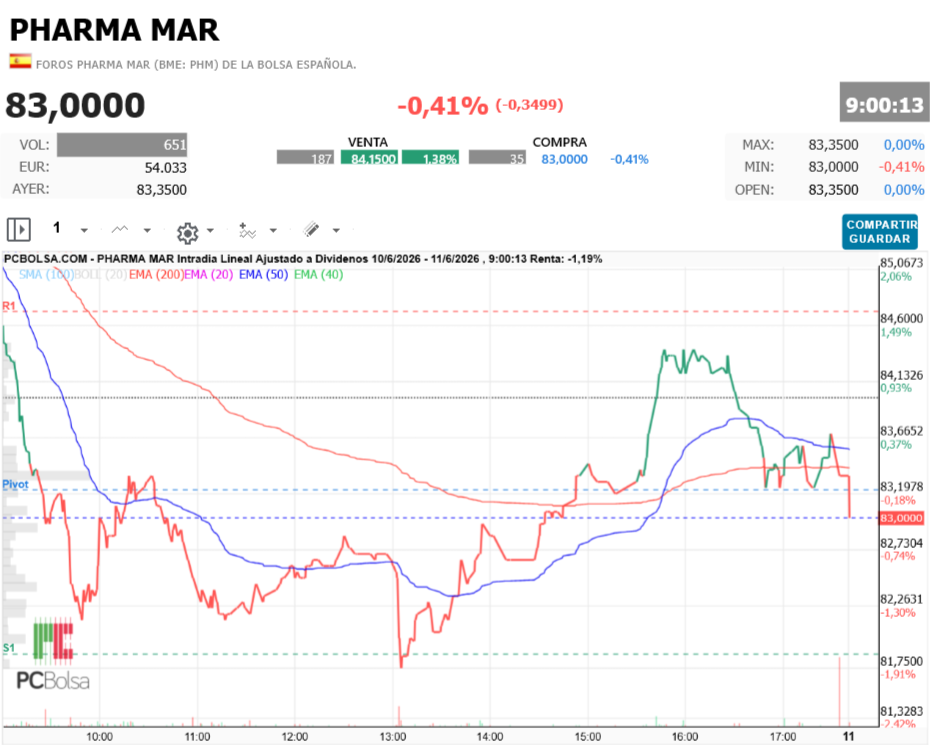The height and width of the screenshot is (745, 930).
Task: Click the VENTA volume 187
Action: pyautogui.click(x=305, y=158)
